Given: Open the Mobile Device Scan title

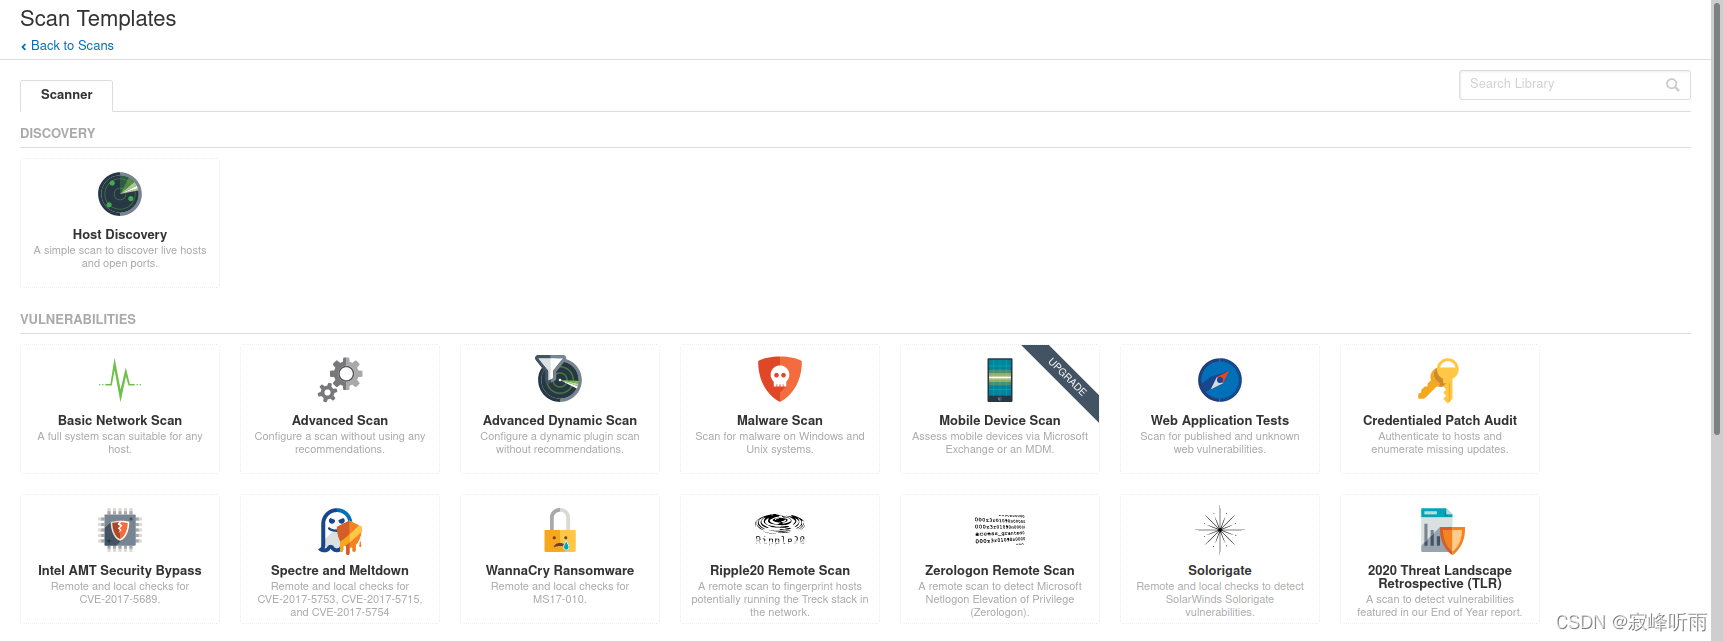Looking at the screenshot, I should coord(1000,421).
